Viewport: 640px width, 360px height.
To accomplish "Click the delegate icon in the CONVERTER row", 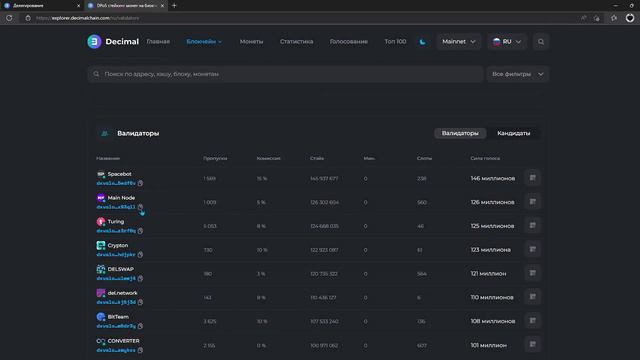I will [533, 345].
